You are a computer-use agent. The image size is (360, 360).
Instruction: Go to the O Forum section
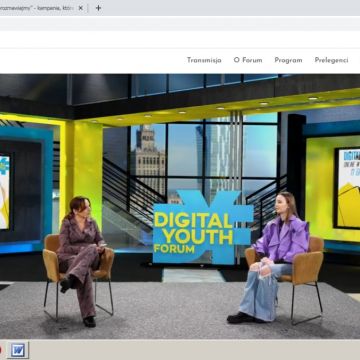click(248, 60)
